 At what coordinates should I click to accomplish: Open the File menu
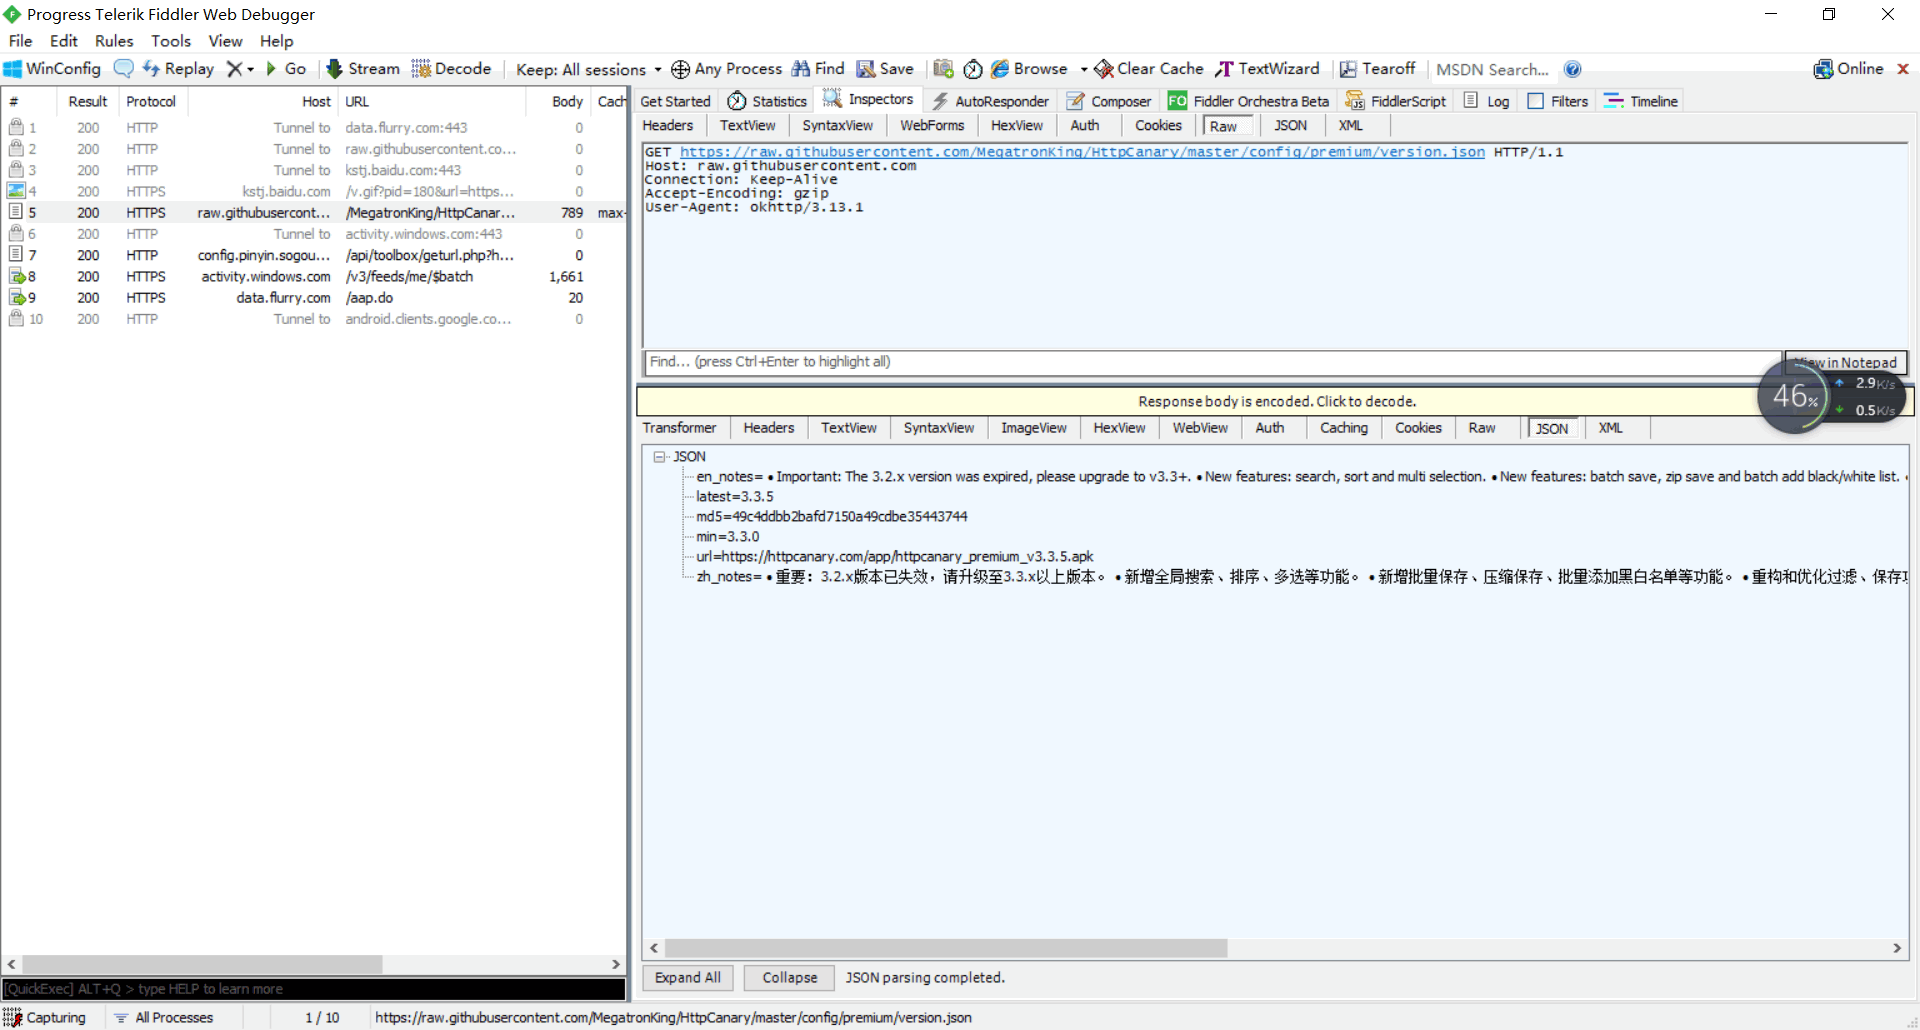[20, 41]
